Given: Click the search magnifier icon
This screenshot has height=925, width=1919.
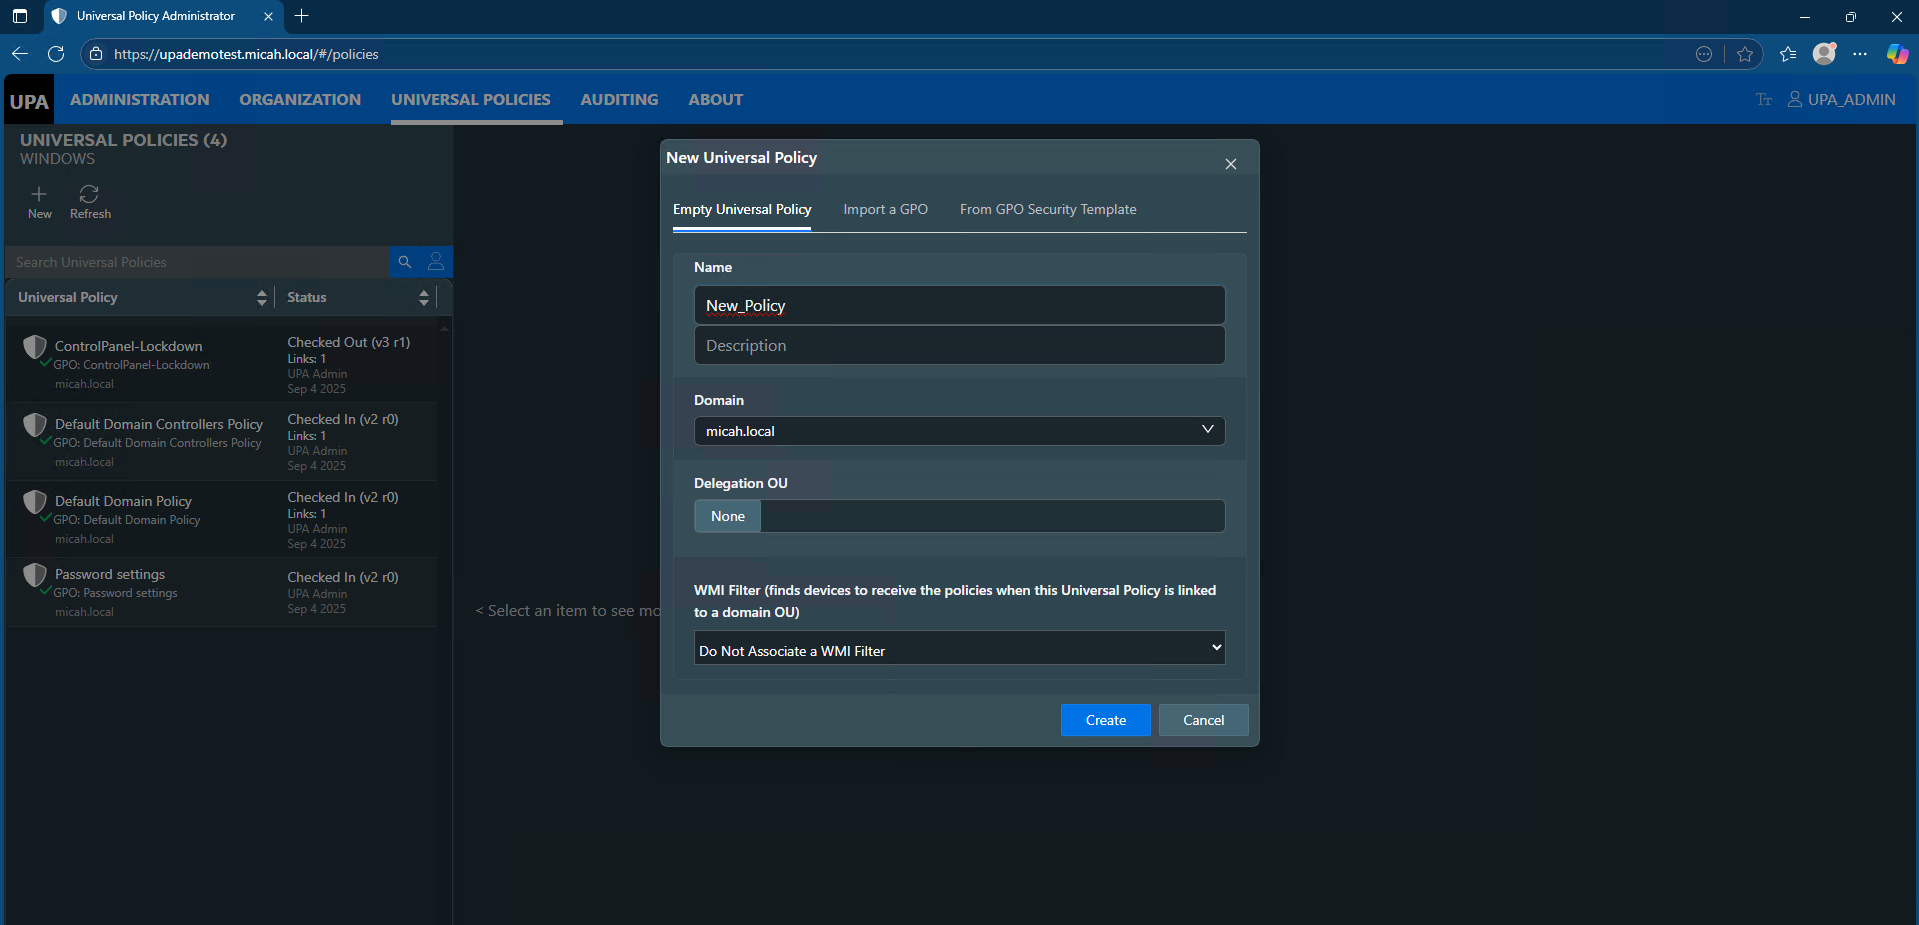Looking at the screenshot, I should 405,262.
